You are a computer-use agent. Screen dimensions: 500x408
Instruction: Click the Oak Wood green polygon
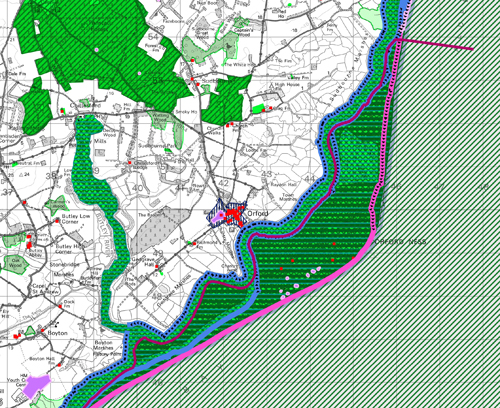click(x=15, y=264)
